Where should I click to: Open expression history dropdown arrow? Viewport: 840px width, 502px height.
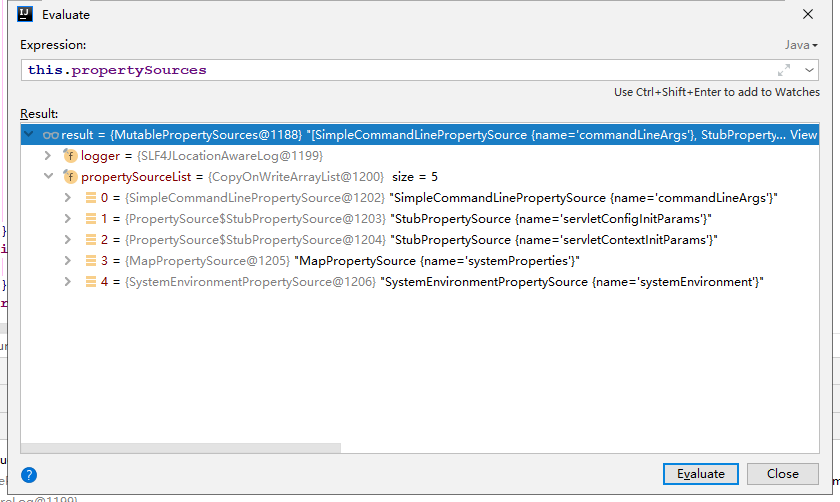(809, 70)
